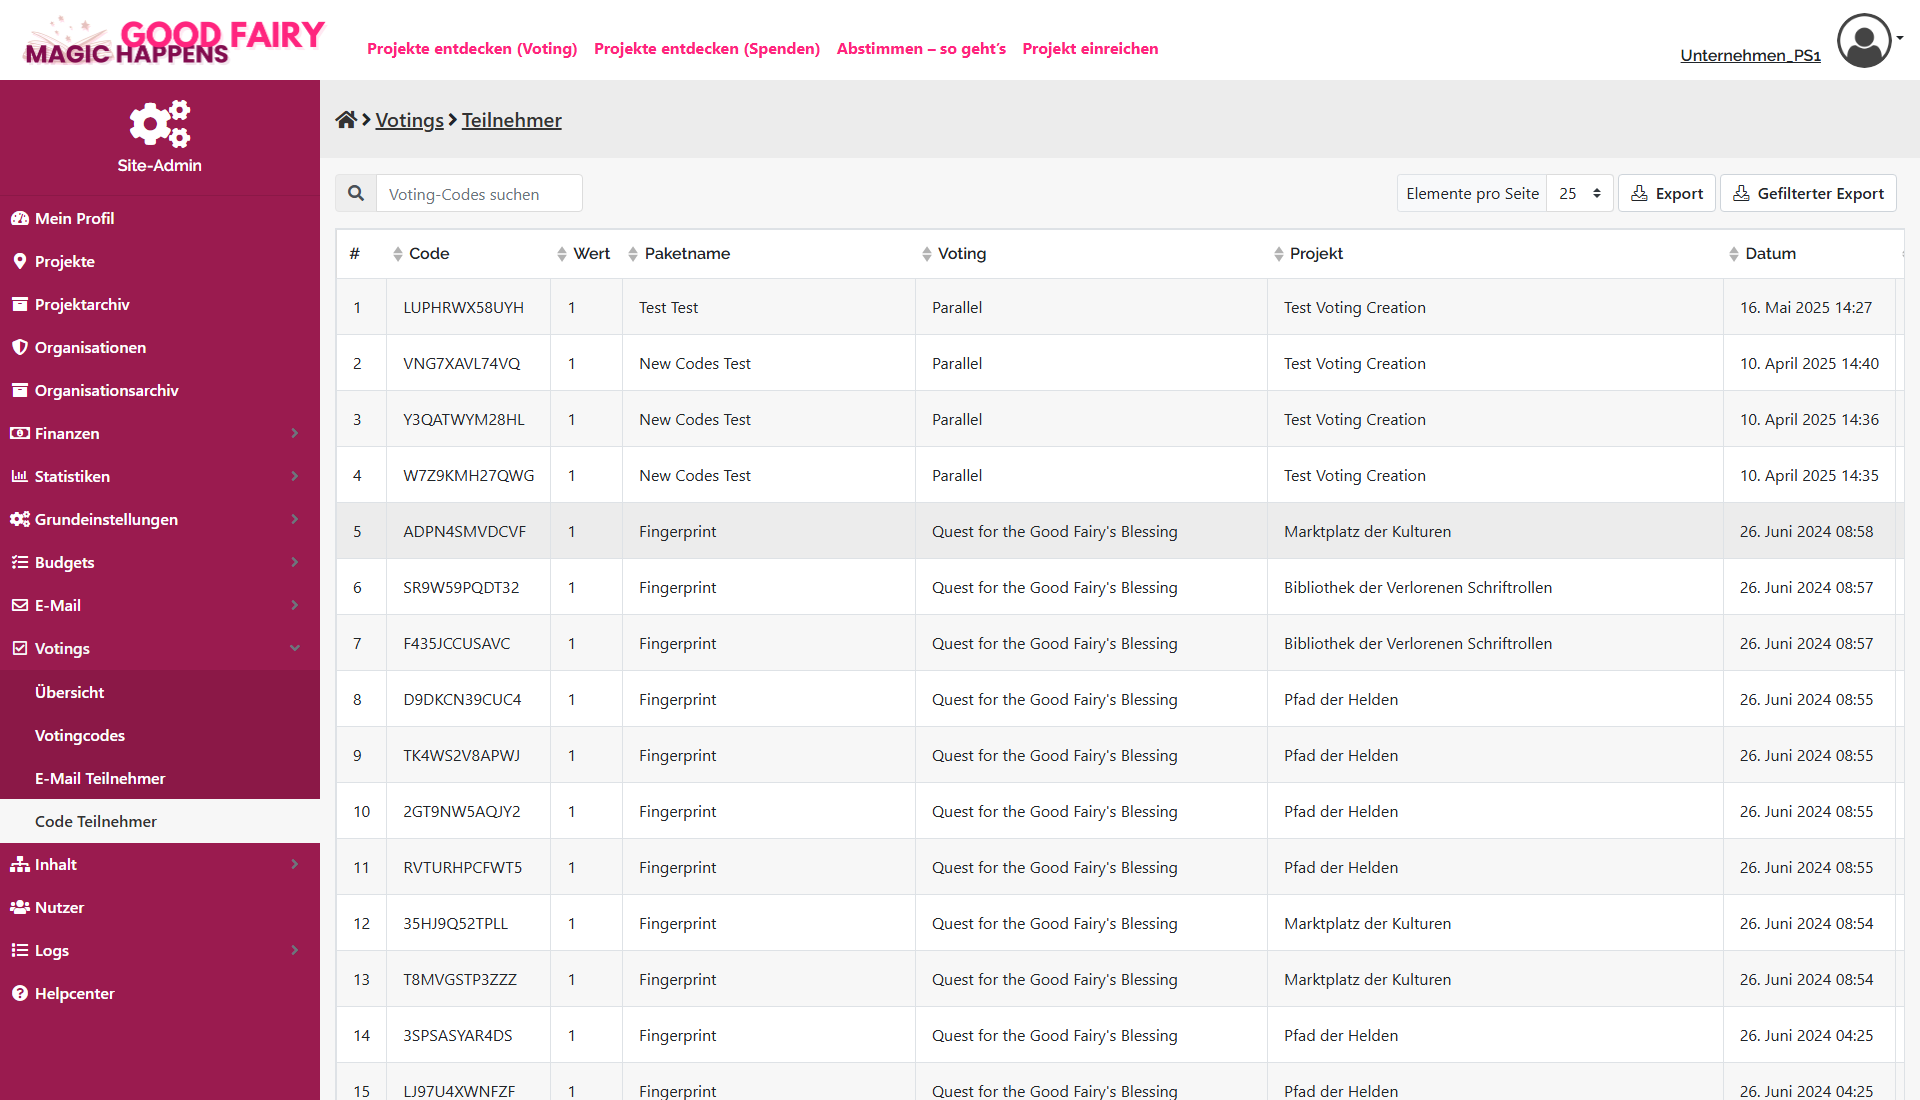Screen dimensions: 1920x1100
Task: Sort table by Voting column
Action: point(927,254)
